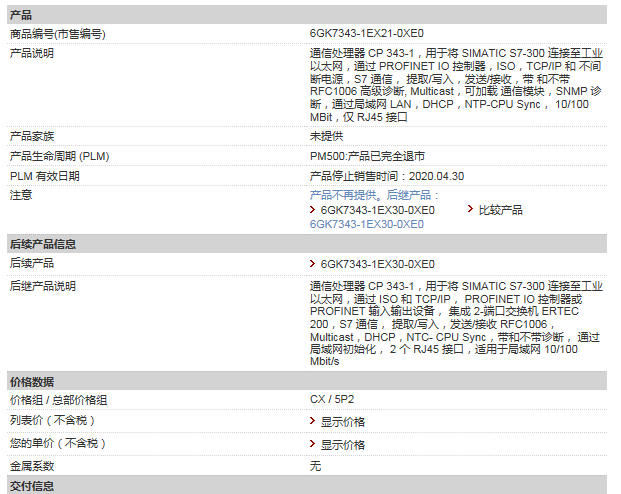Image resolution: width=621 pixels, height=494 pixels.
Task: Click the successor description mentioning ERTEC 200
Action: tap(456, 324)
